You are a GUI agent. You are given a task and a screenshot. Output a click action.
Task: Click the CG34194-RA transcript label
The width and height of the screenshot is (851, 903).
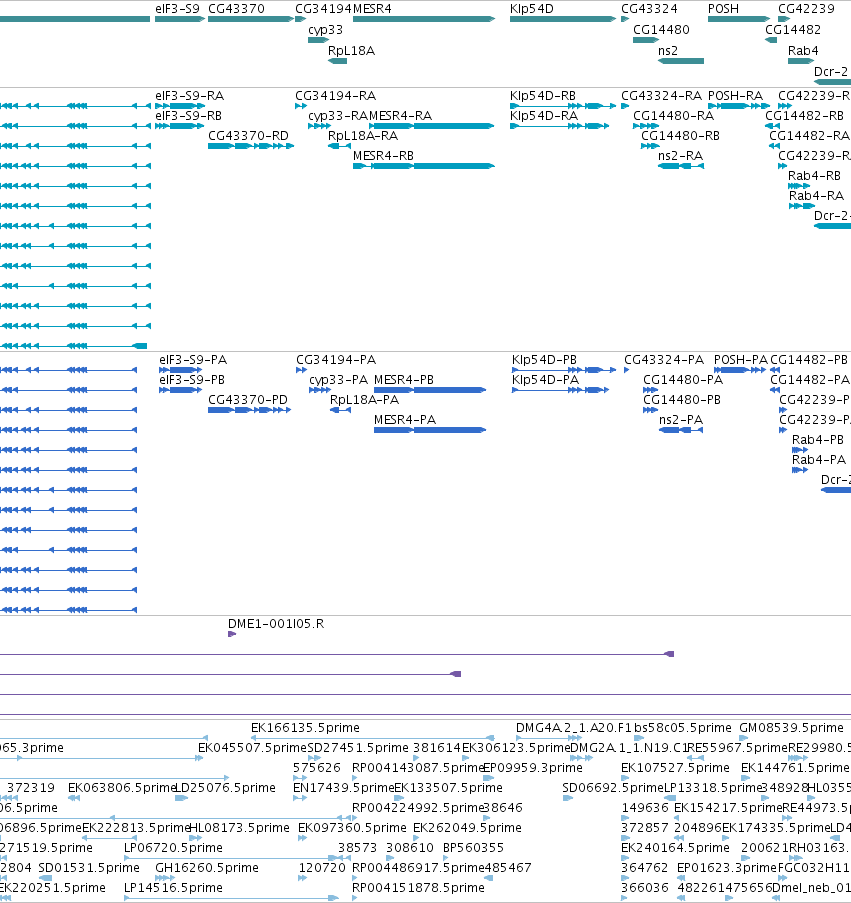click(335, 96)
